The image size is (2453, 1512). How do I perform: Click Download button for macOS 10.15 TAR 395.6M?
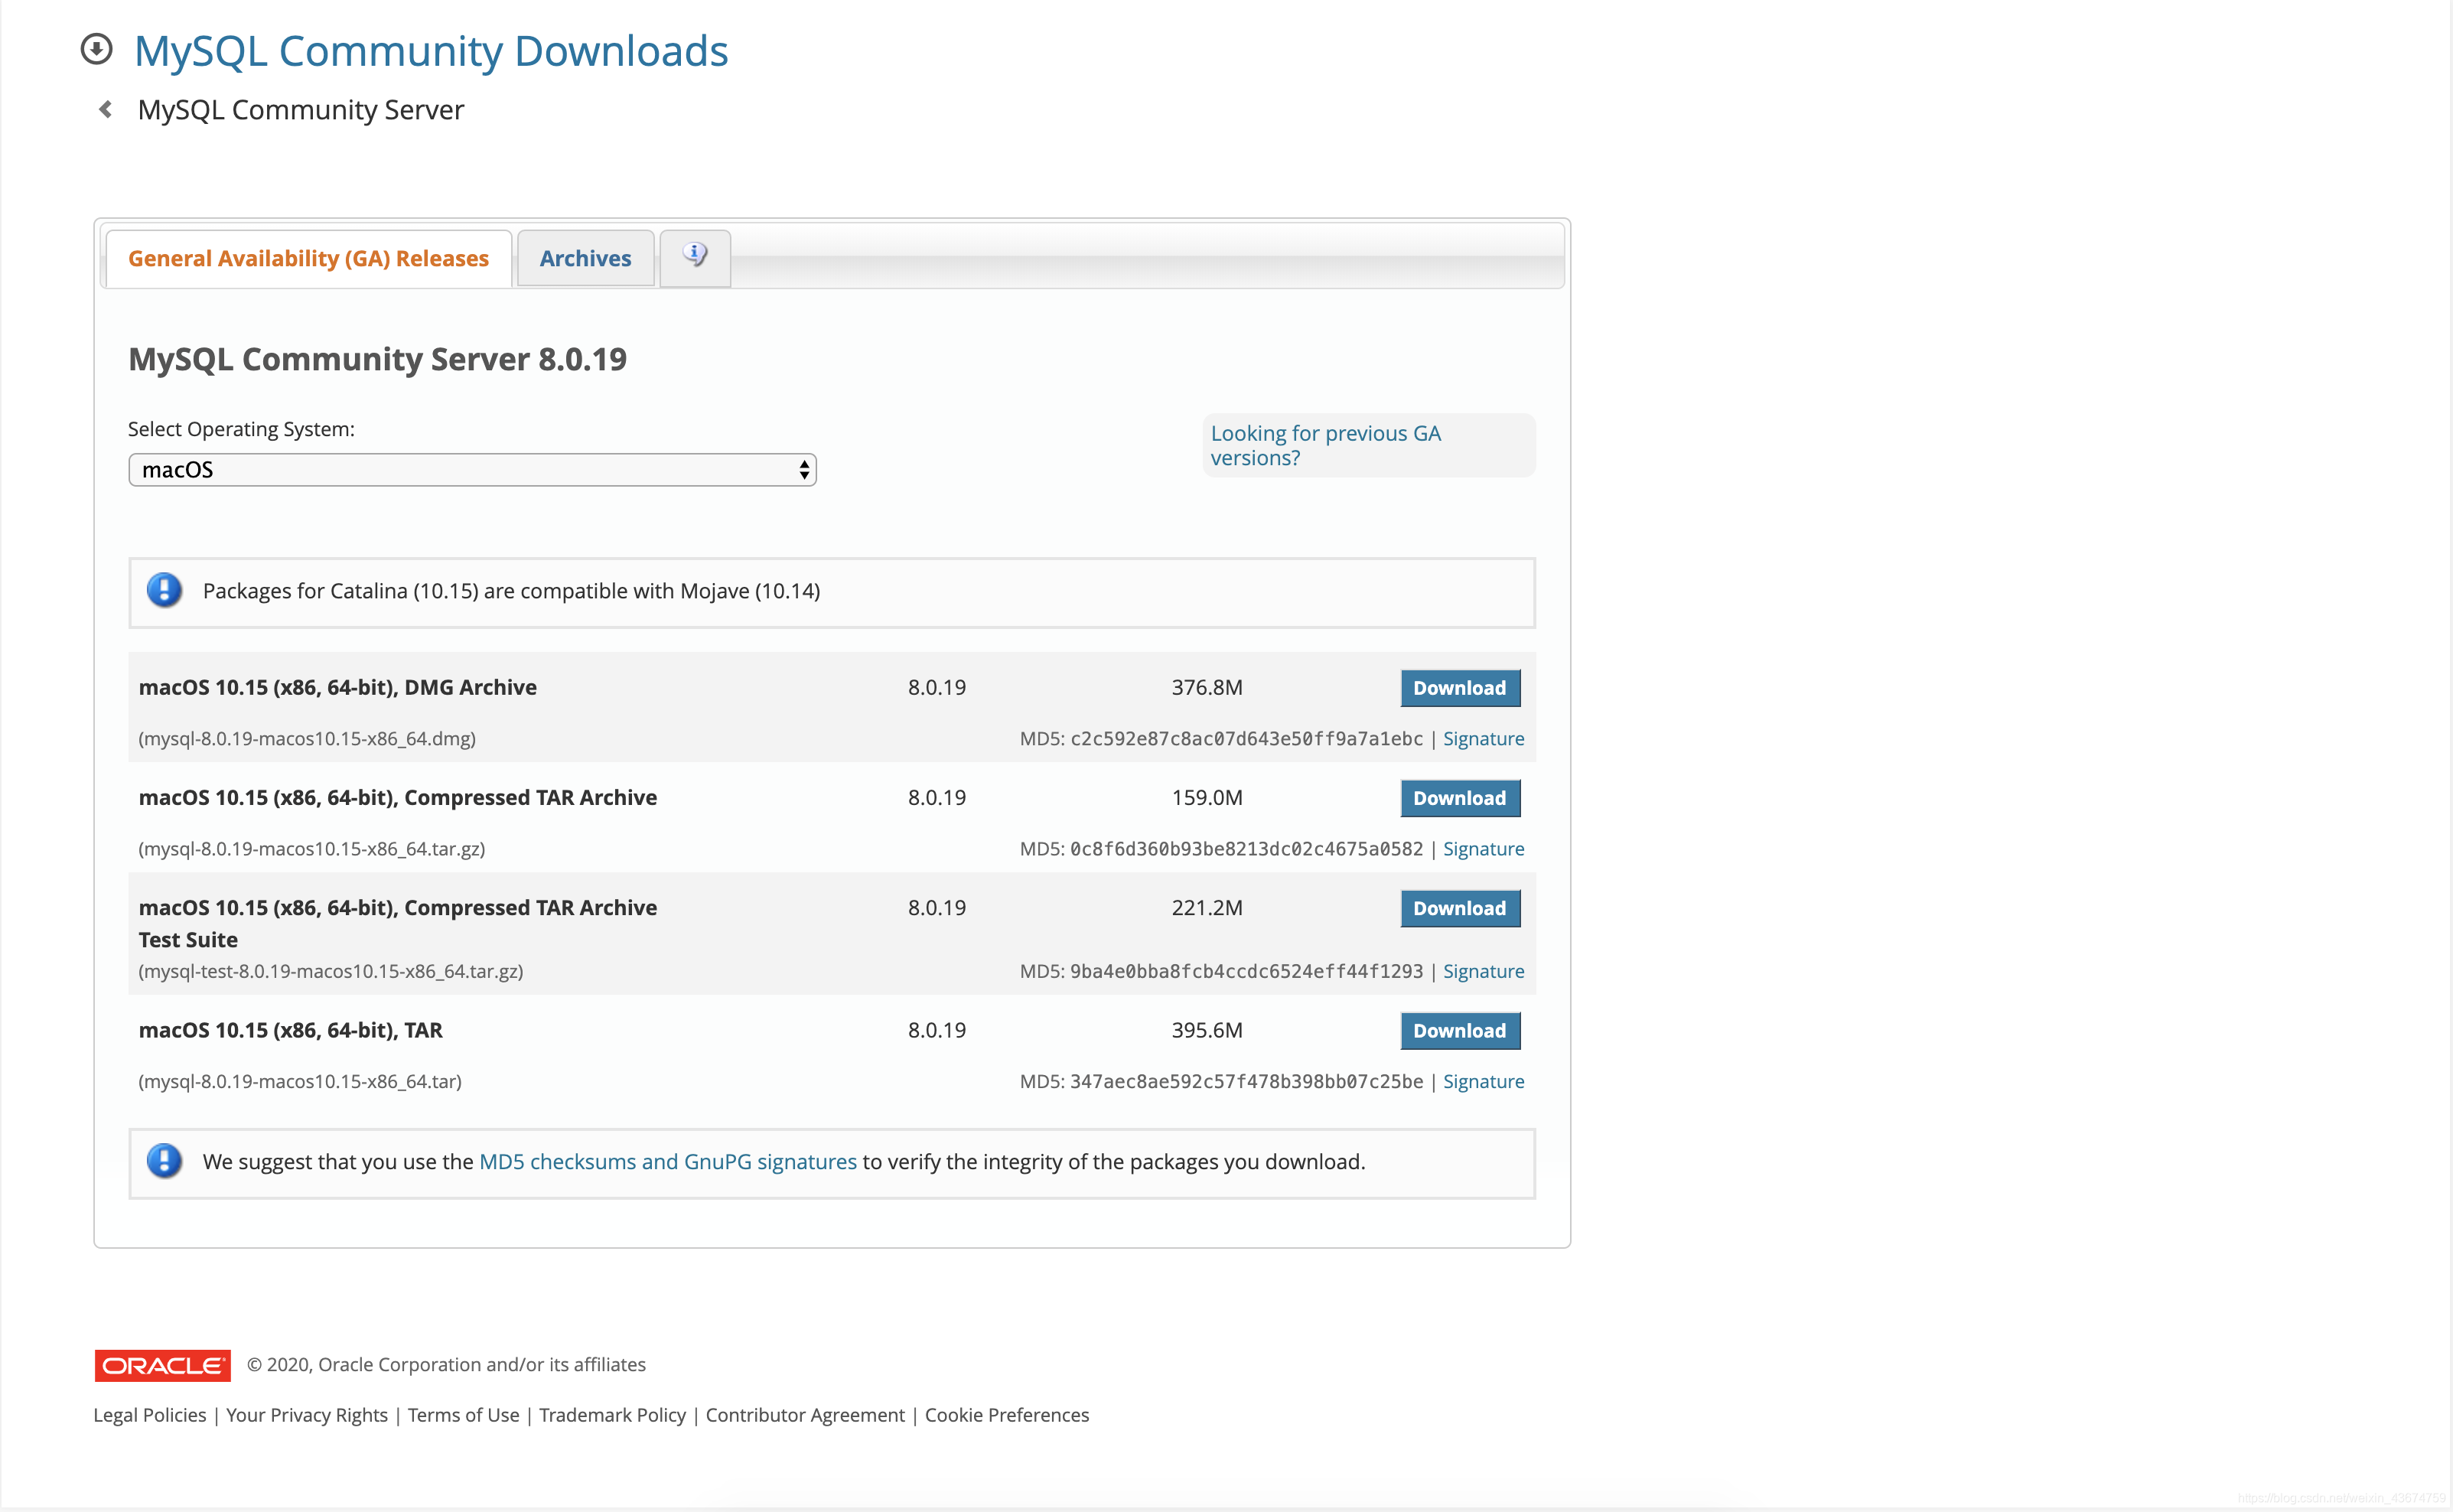[1460, 1030]
